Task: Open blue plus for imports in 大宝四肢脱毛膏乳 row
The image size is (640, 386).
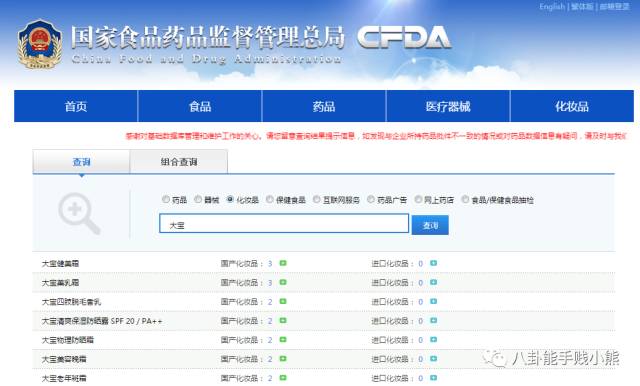Action: pyautogui.click(x=433, y=302)
